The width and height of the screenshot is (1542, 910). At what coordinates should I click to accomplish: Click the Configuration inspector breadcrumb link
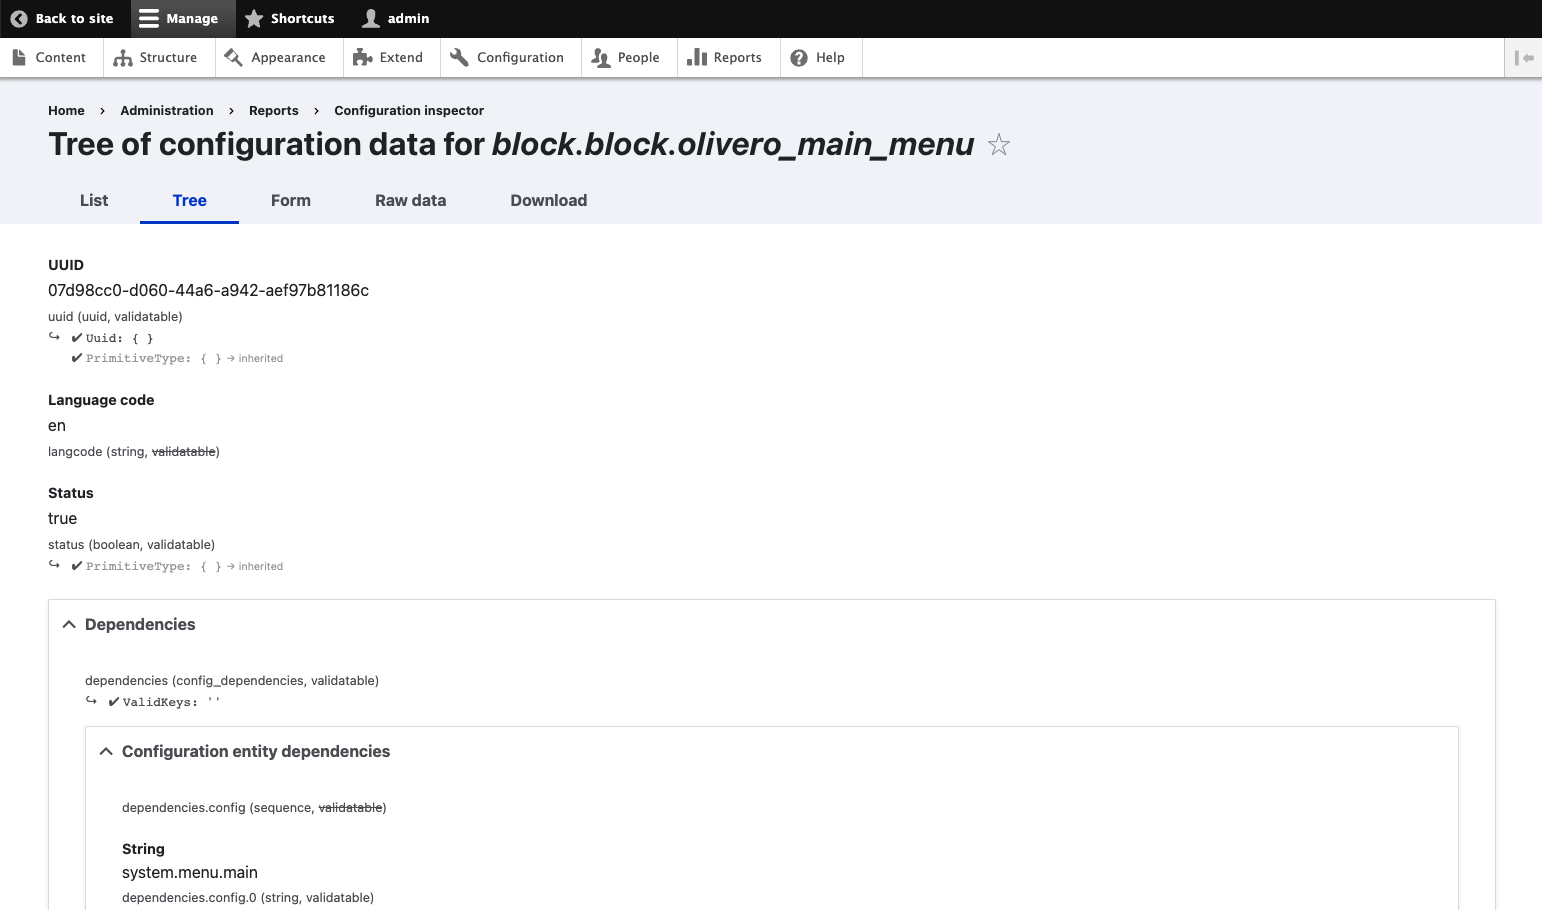point(409,110)
